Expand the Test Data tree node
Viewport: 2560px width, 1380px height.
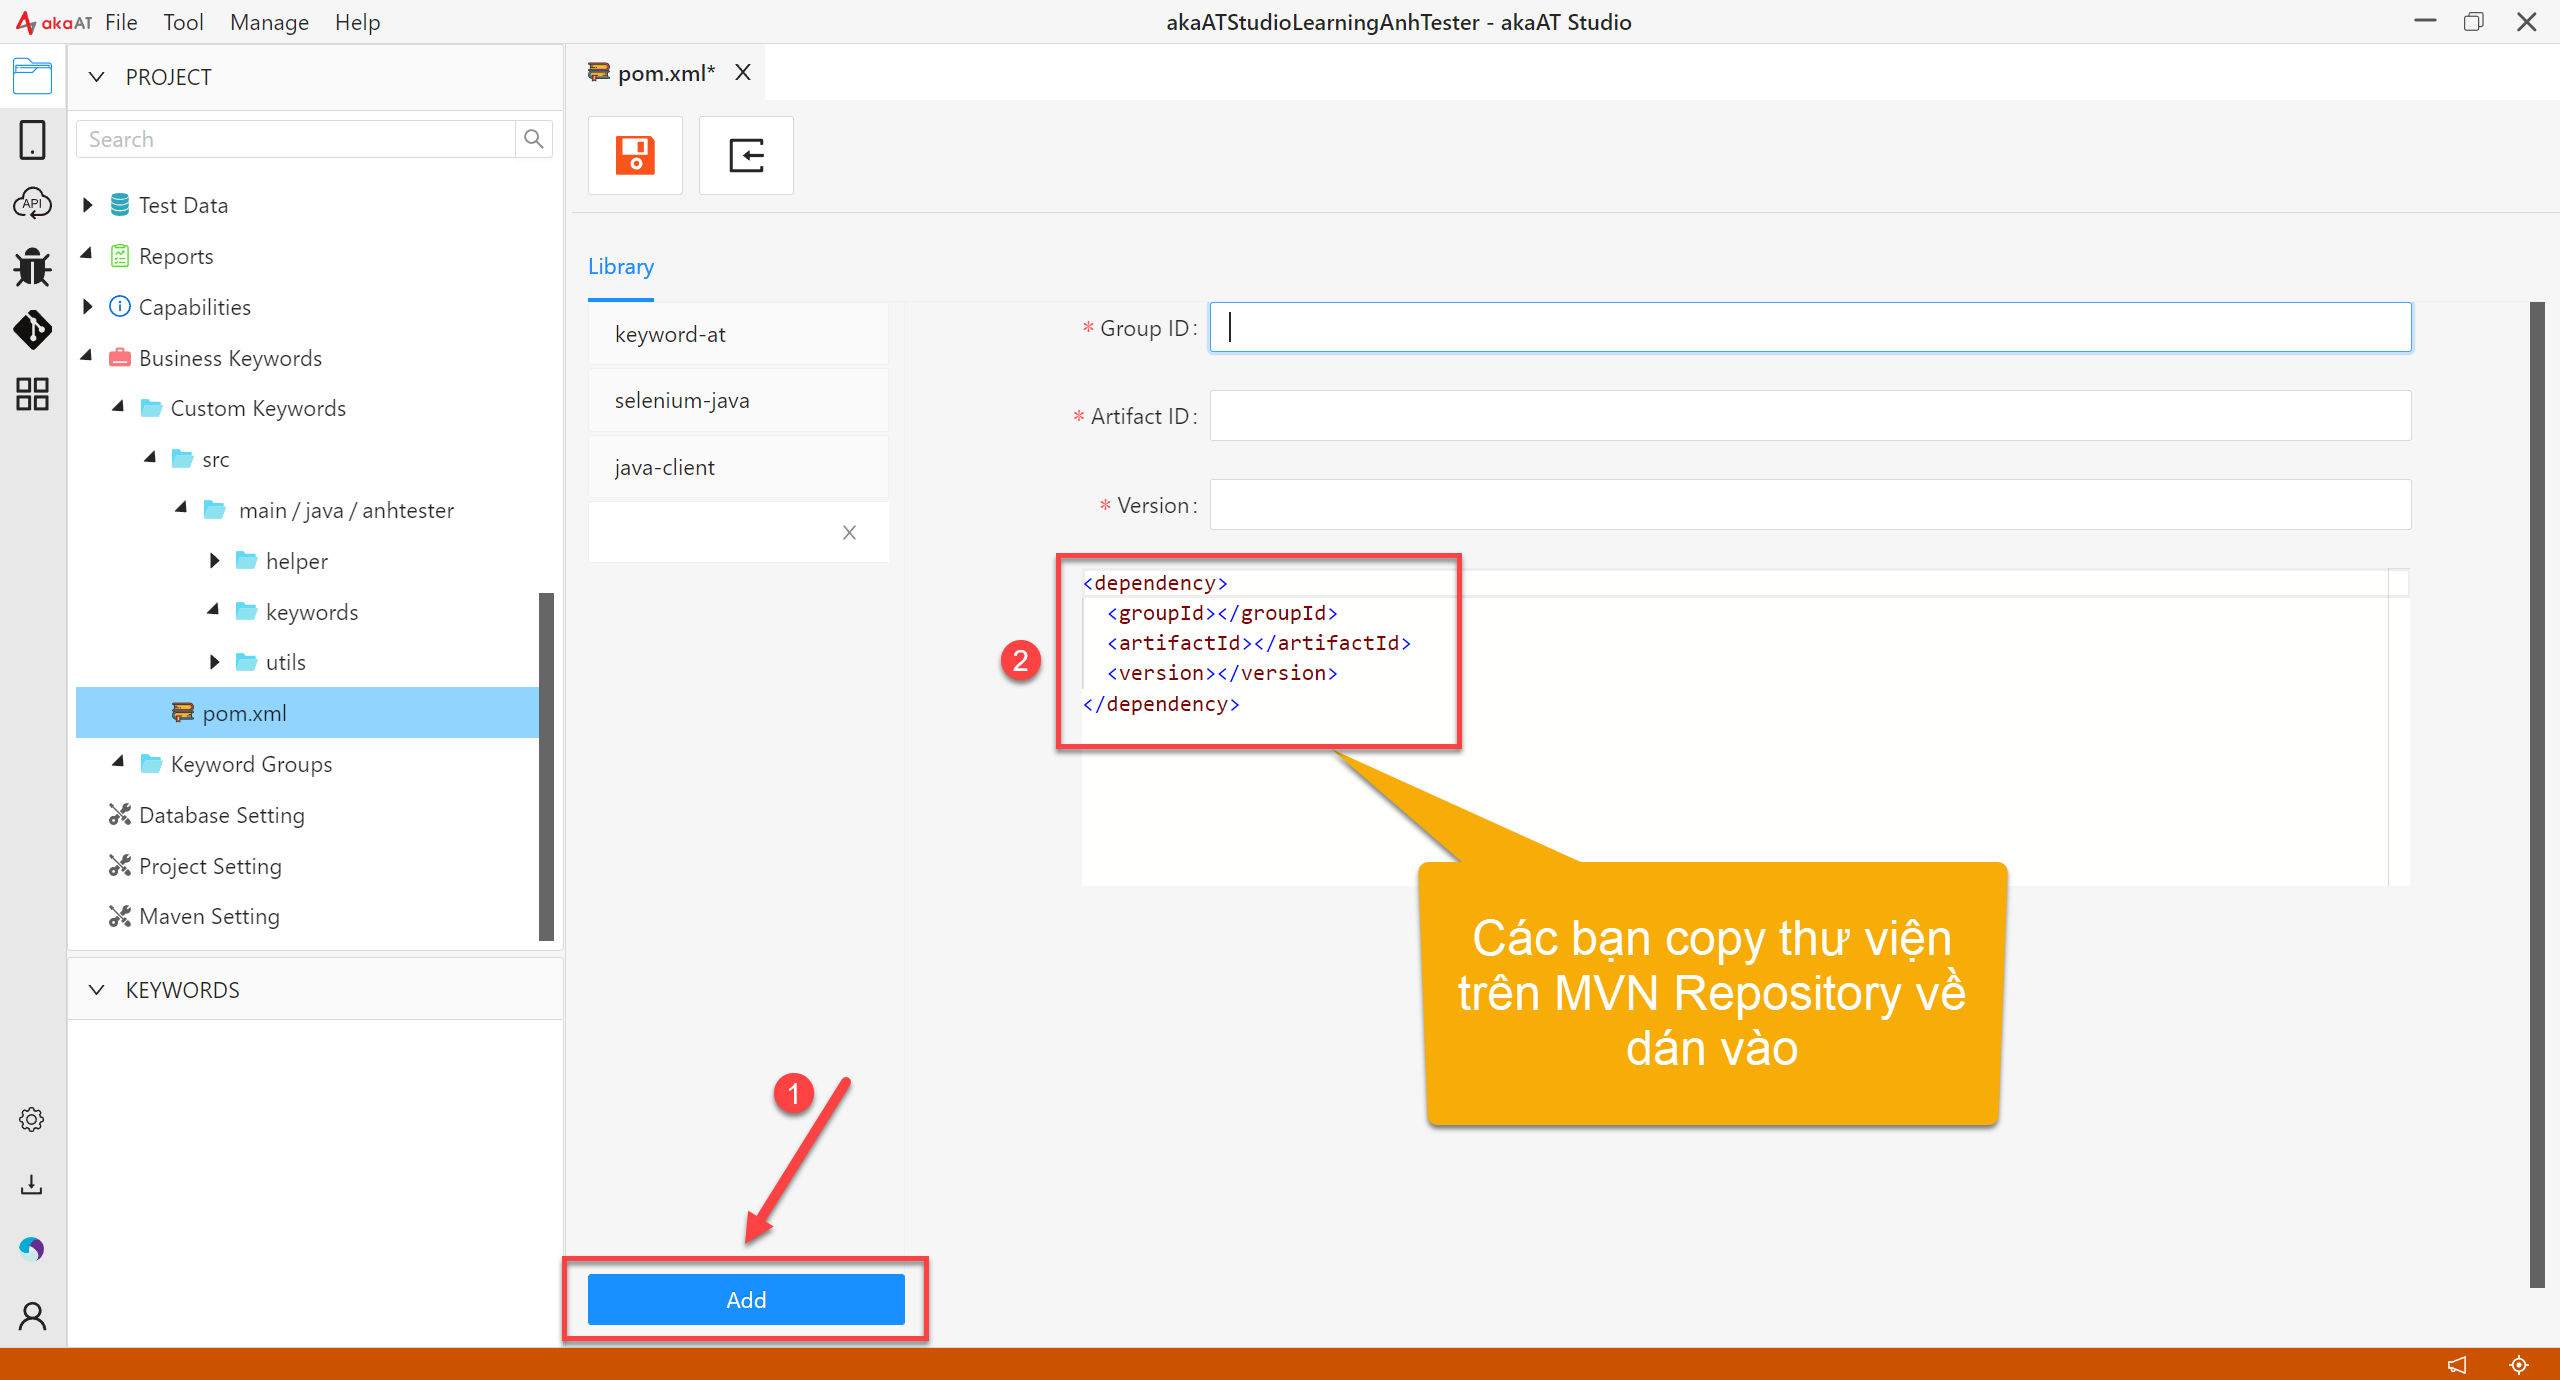[88, 205]
